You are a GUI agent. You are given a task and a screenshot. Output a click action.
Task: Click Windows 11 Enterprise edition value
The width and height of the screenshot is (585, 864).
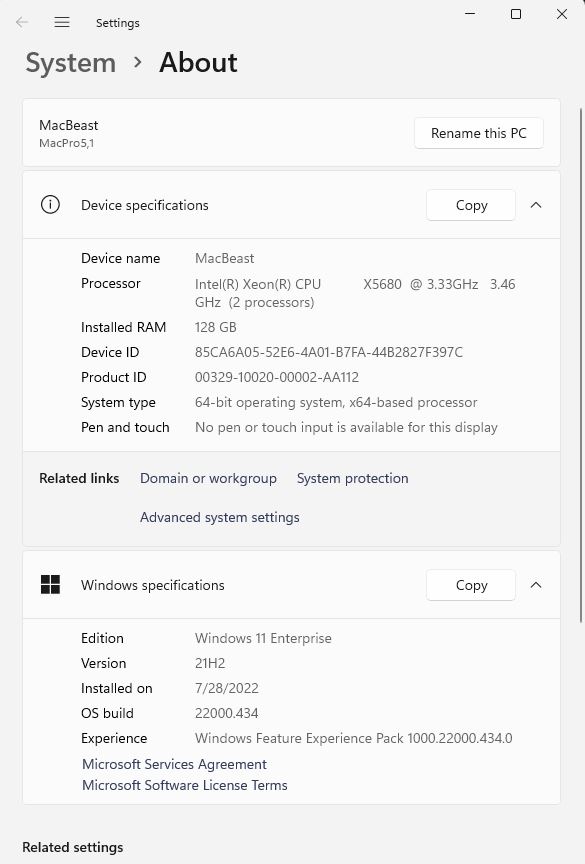pos(263,638)
